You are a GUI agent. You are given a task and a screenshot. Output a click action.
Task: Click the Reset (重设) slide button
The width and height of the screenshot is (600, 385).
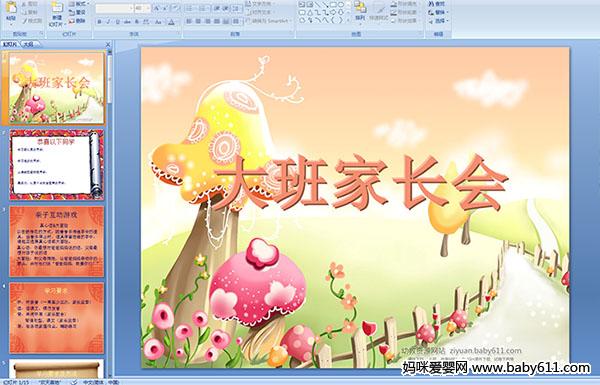click(77, 13)
